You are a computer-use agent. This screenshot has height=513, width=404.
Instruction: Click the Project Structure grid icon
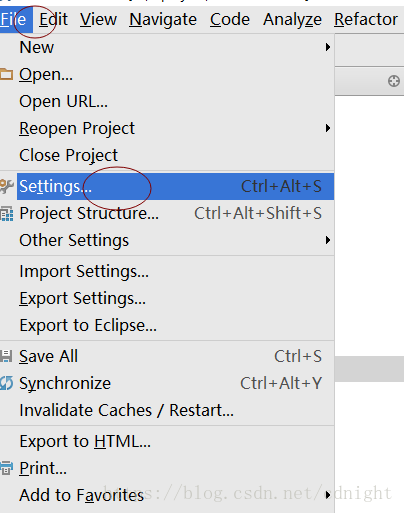click(x=7, y=214)
